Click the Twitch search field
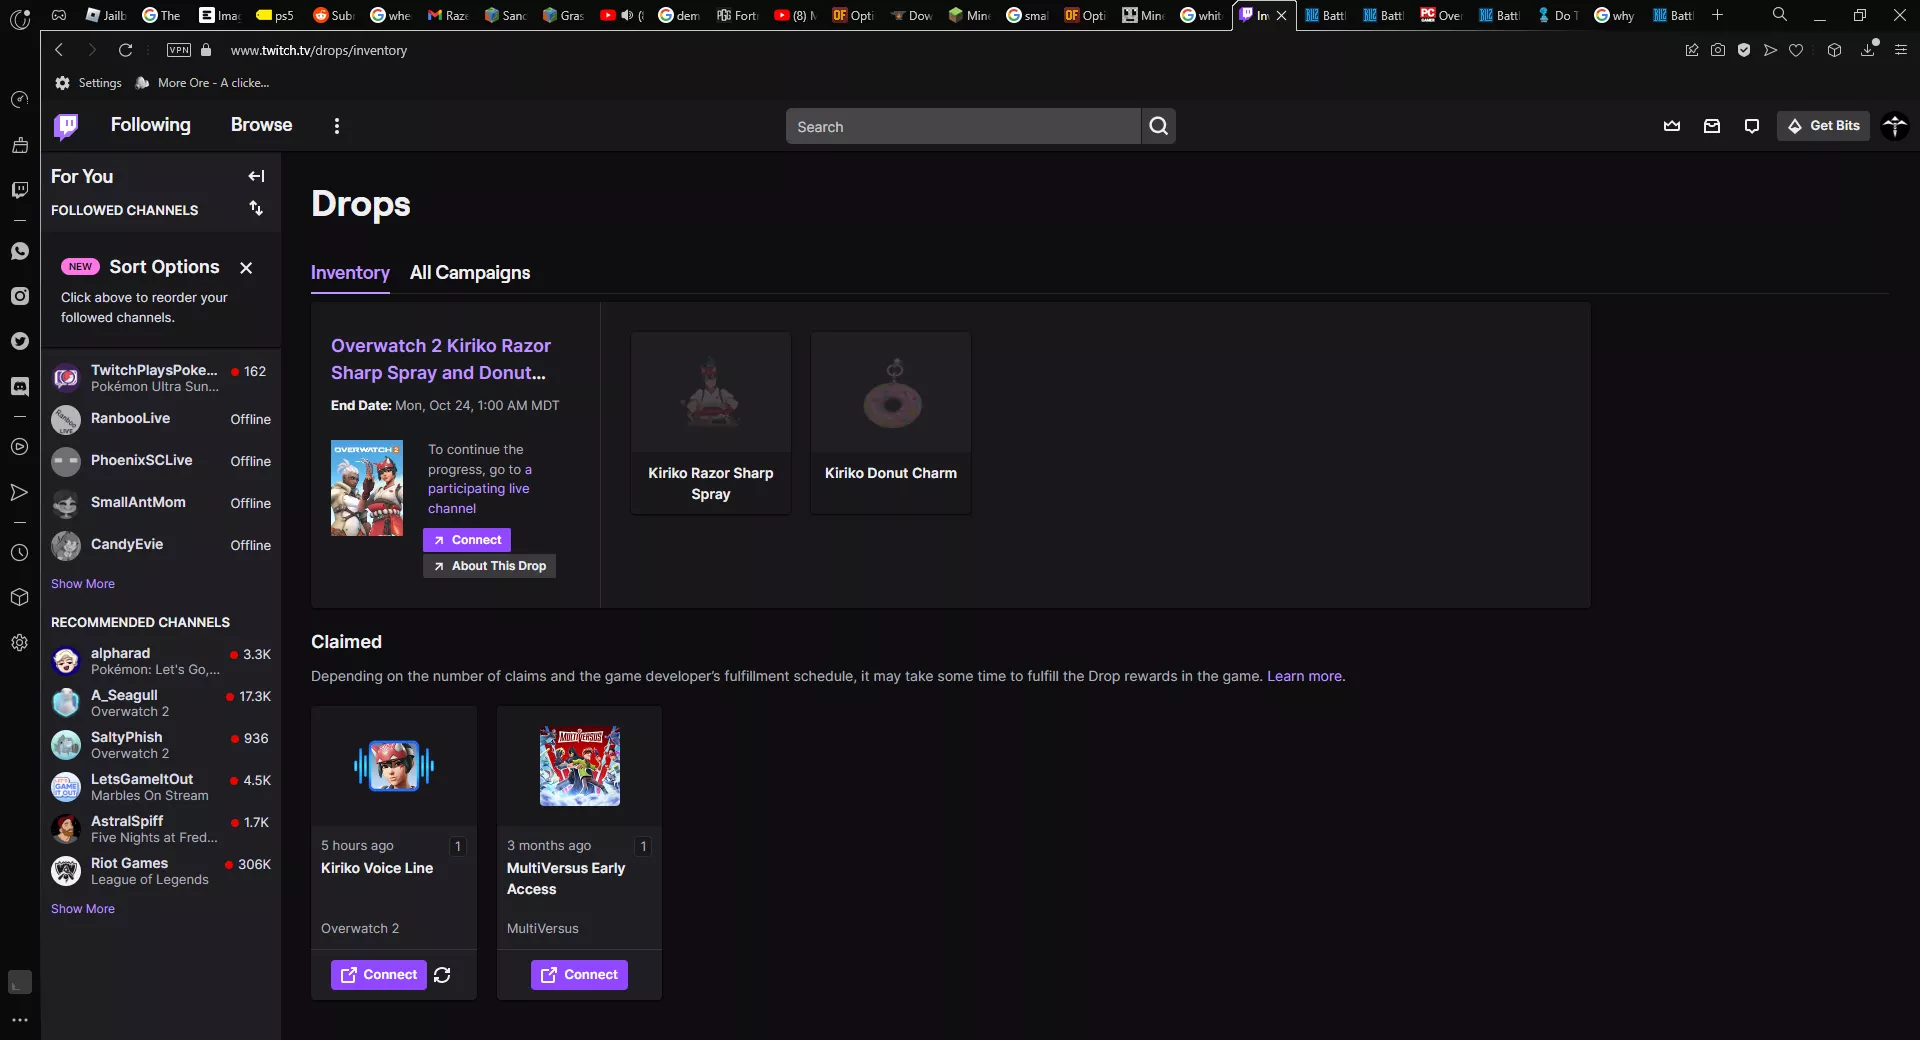The width and height of the screenshot is (1920, 1040). coord(960,126)
